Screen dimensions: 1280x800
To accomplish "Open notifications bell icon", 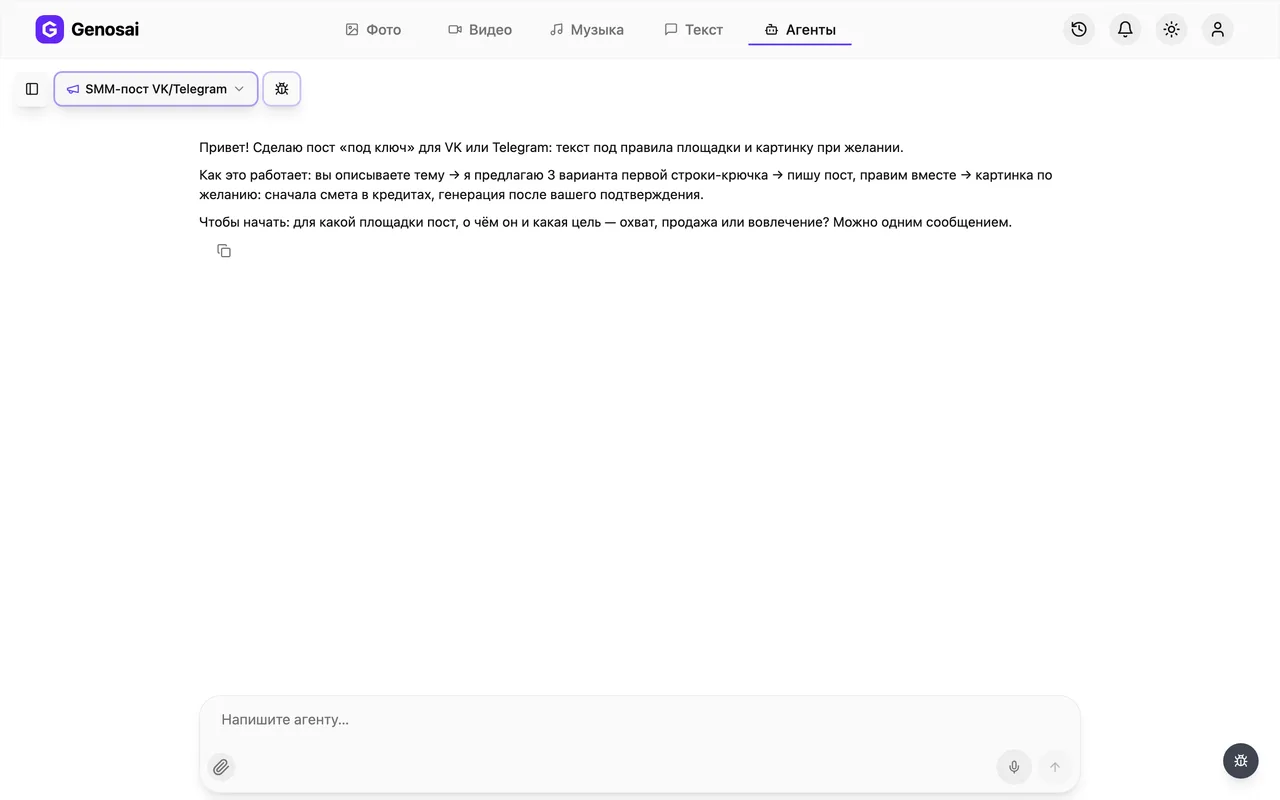I will click(x=1125, y=29).
